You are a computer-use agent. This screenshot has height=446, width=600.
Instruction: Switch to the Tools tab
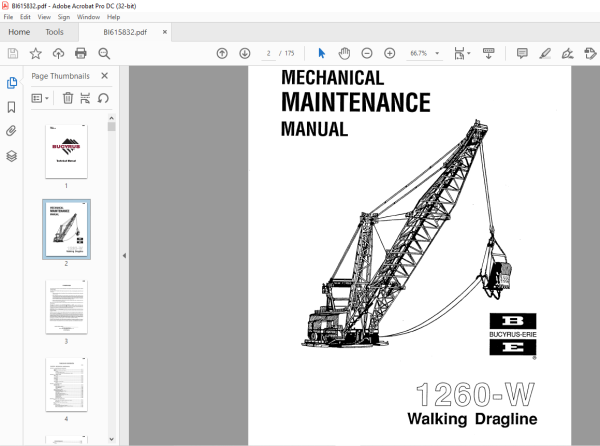point(54,32)
